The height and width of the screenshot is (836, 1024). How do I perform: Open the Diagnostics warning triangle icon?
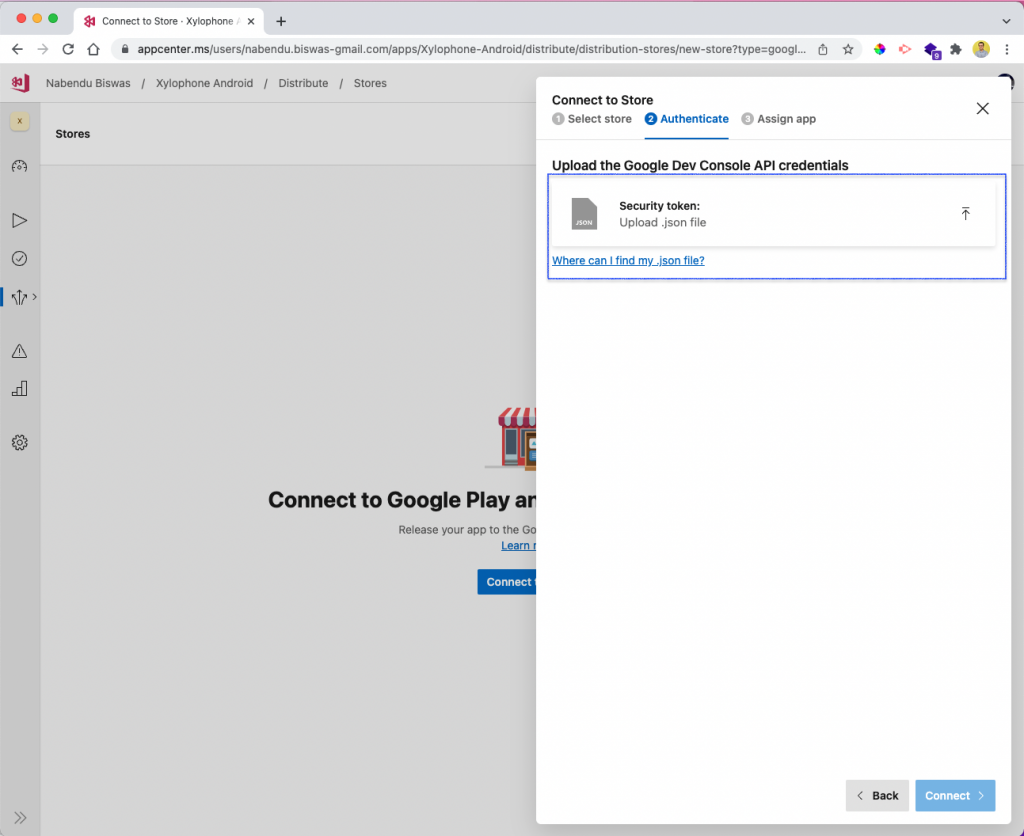tap(20, 351)
